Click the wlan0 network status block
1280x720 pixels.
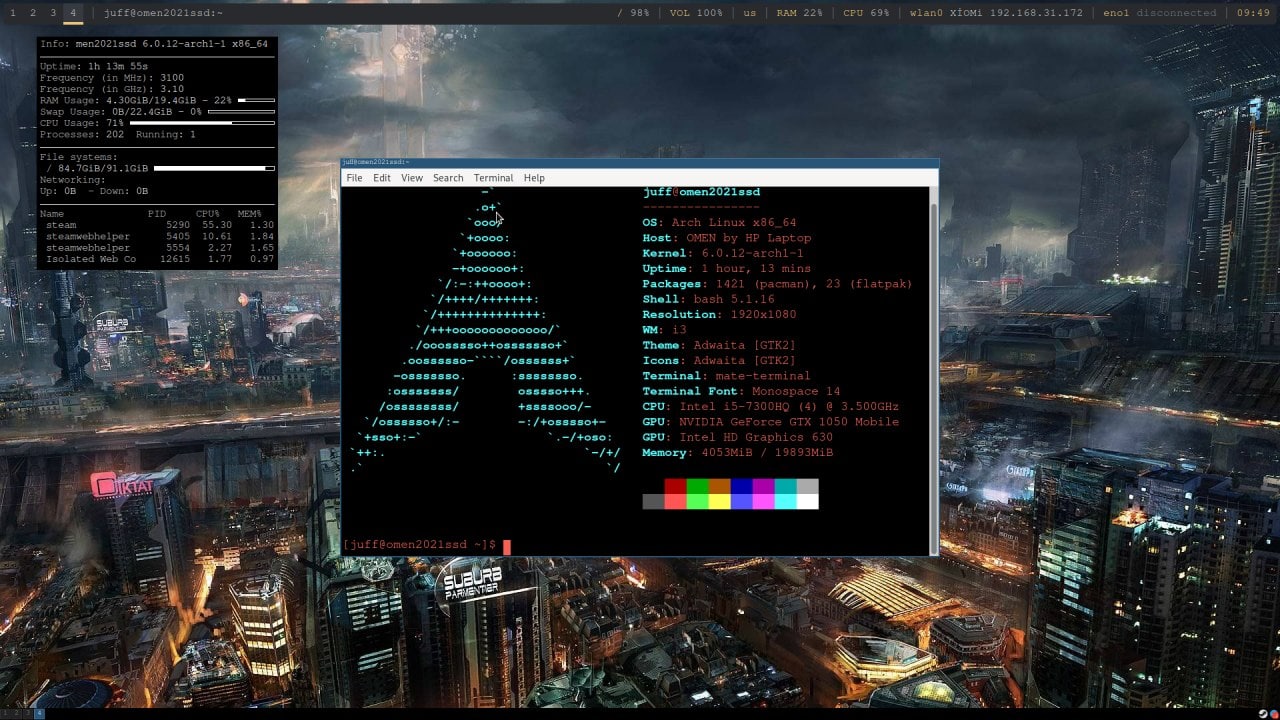(x=996, y=13)
